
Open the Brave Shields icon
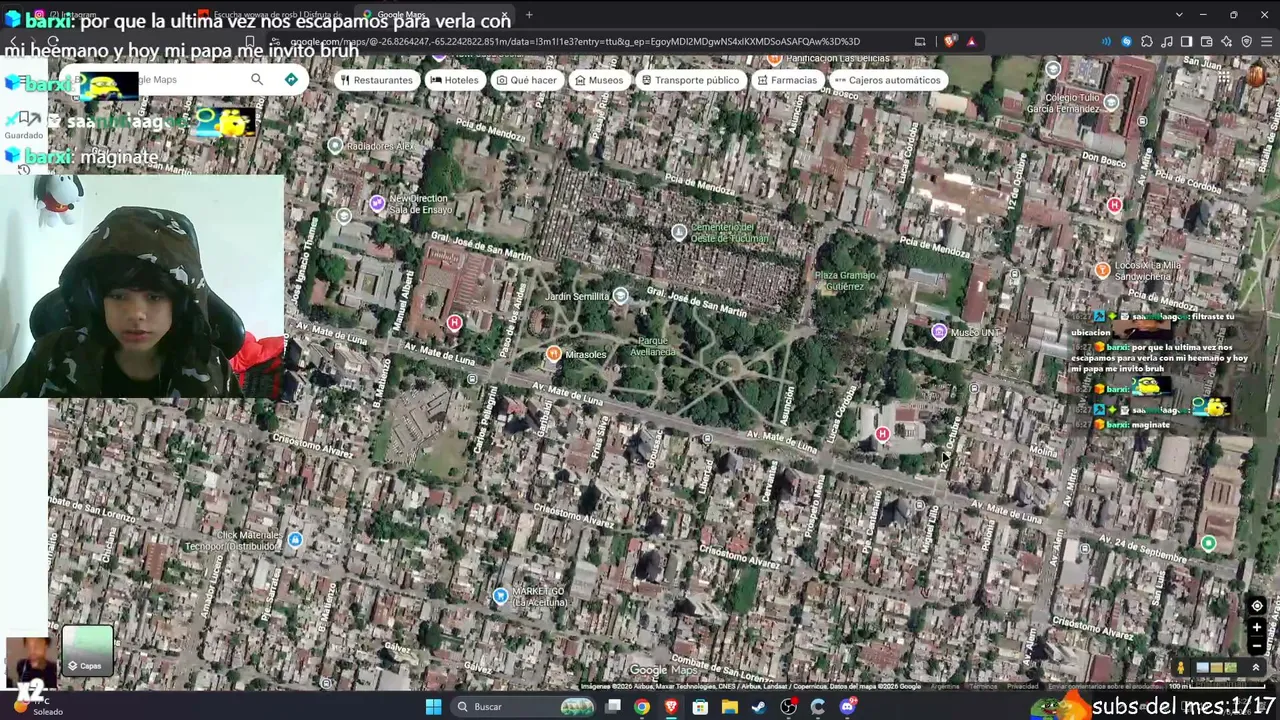949,42
